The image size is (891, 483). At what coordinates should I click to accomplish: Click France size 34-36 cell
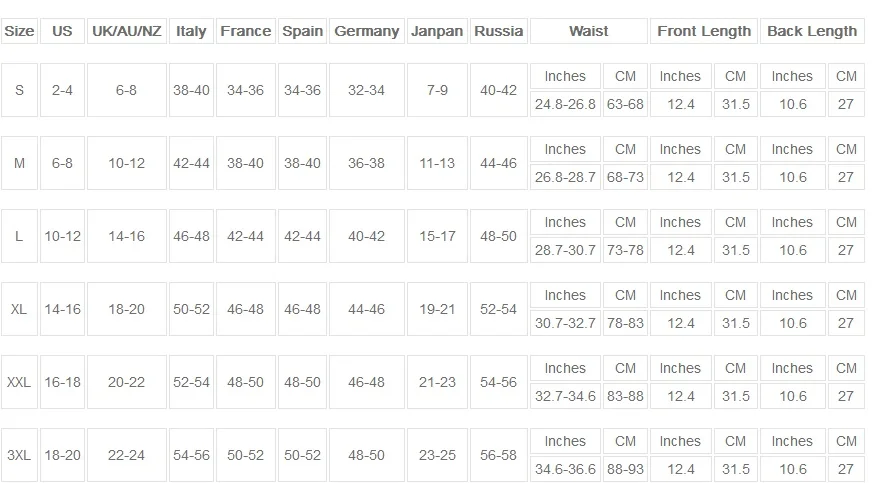tap(245, 90)
